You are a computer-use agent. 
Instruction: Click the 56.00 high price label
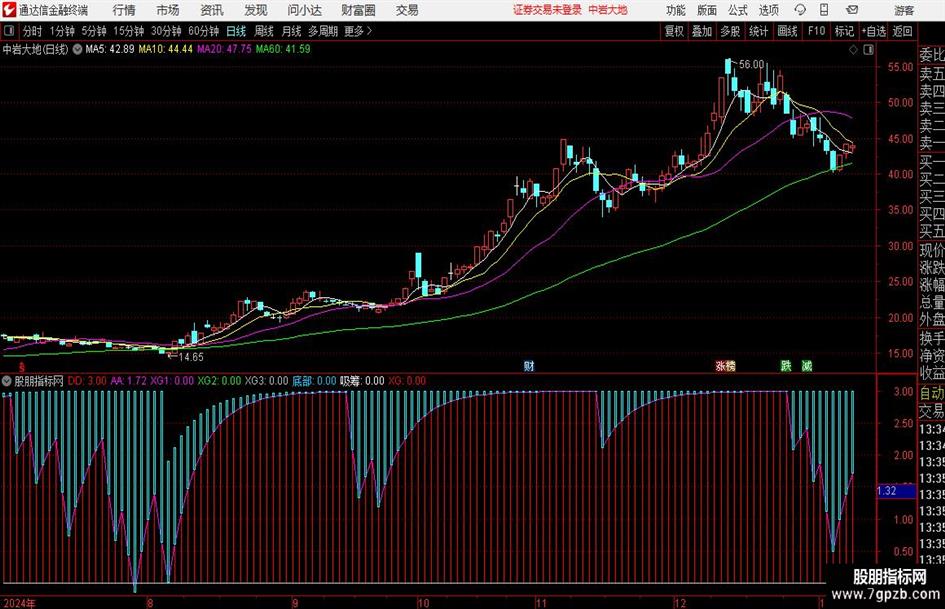[x=751, y=65]
